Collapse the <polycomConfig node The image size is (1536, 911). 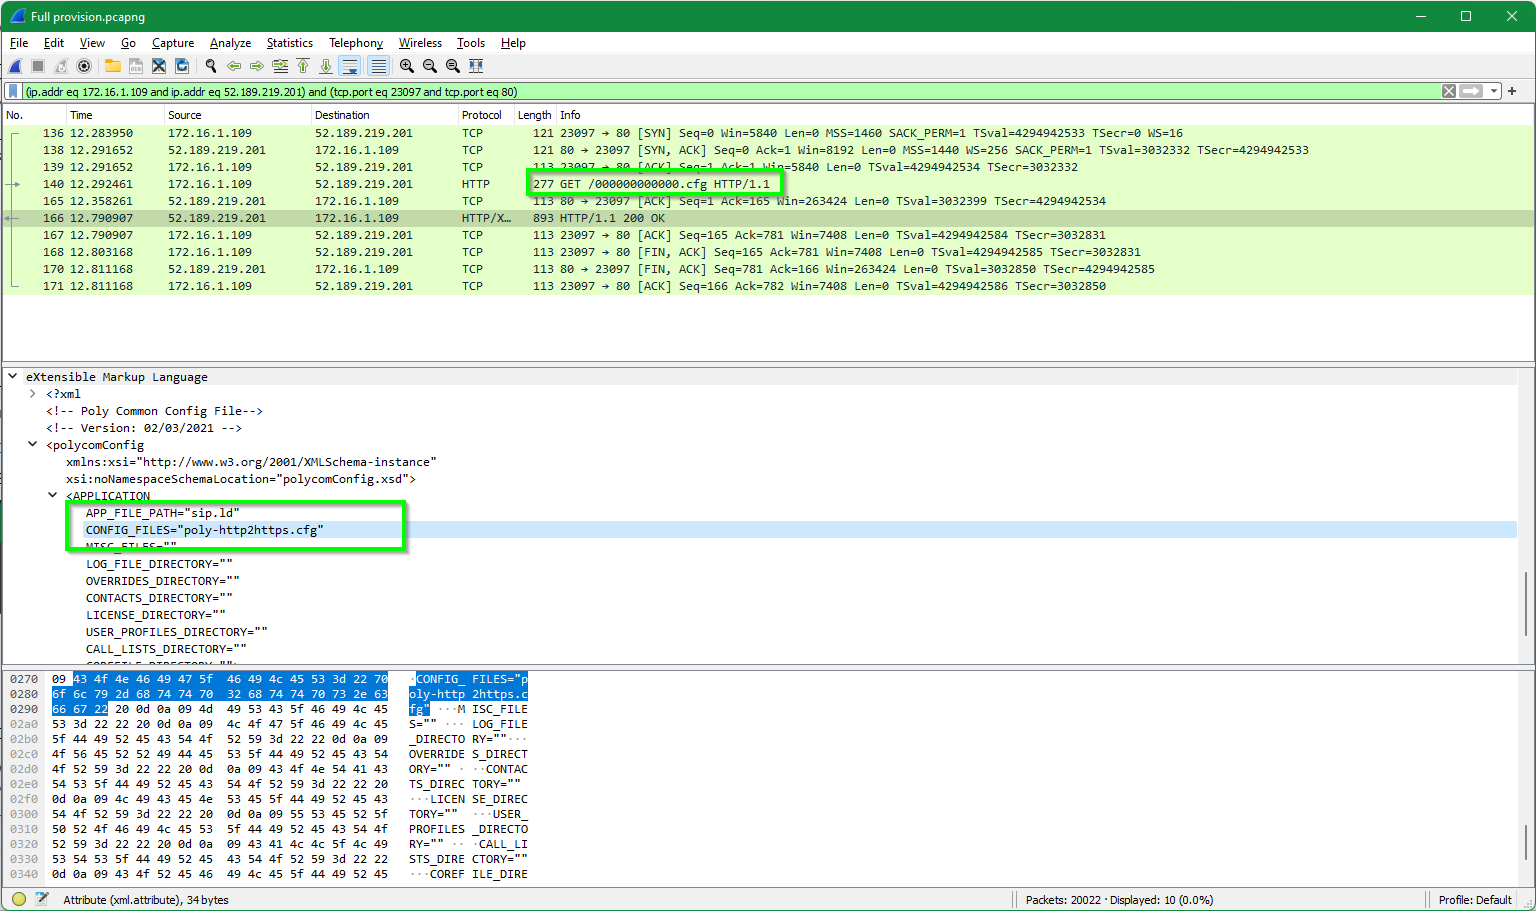33,445
